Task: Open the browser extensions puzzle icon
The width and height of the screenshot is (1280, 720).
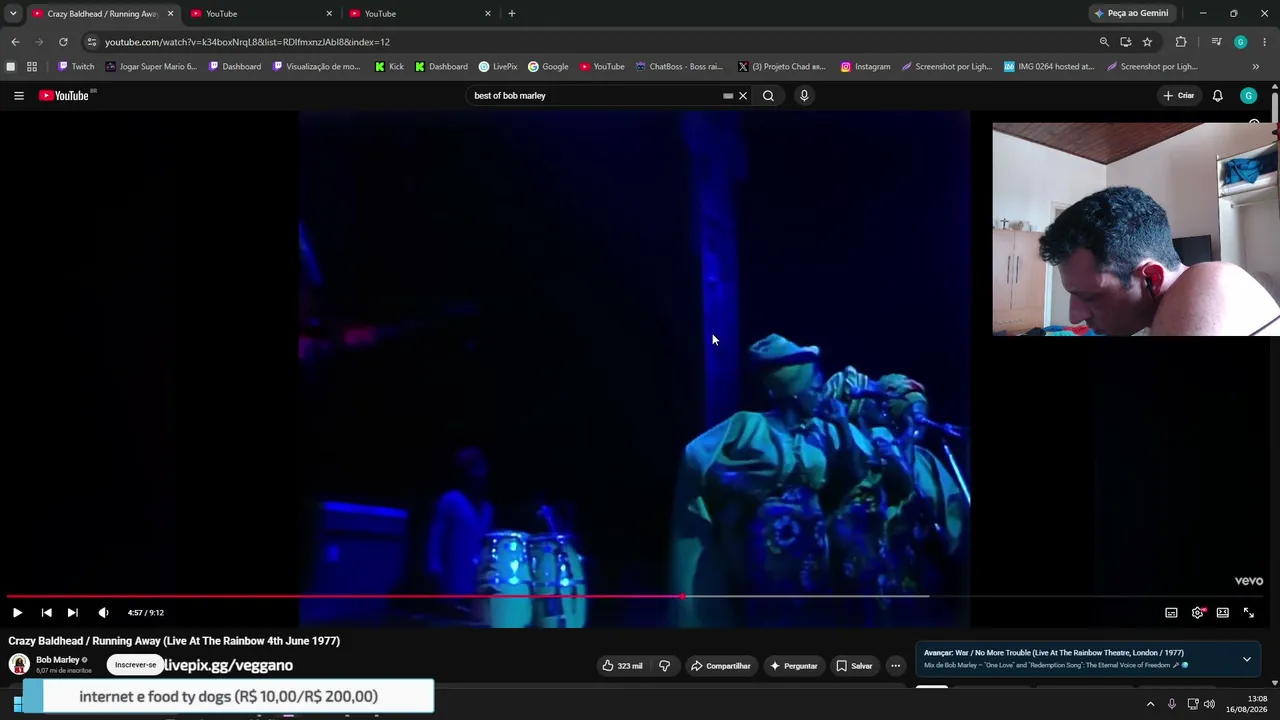Action: pos(1181,42)
